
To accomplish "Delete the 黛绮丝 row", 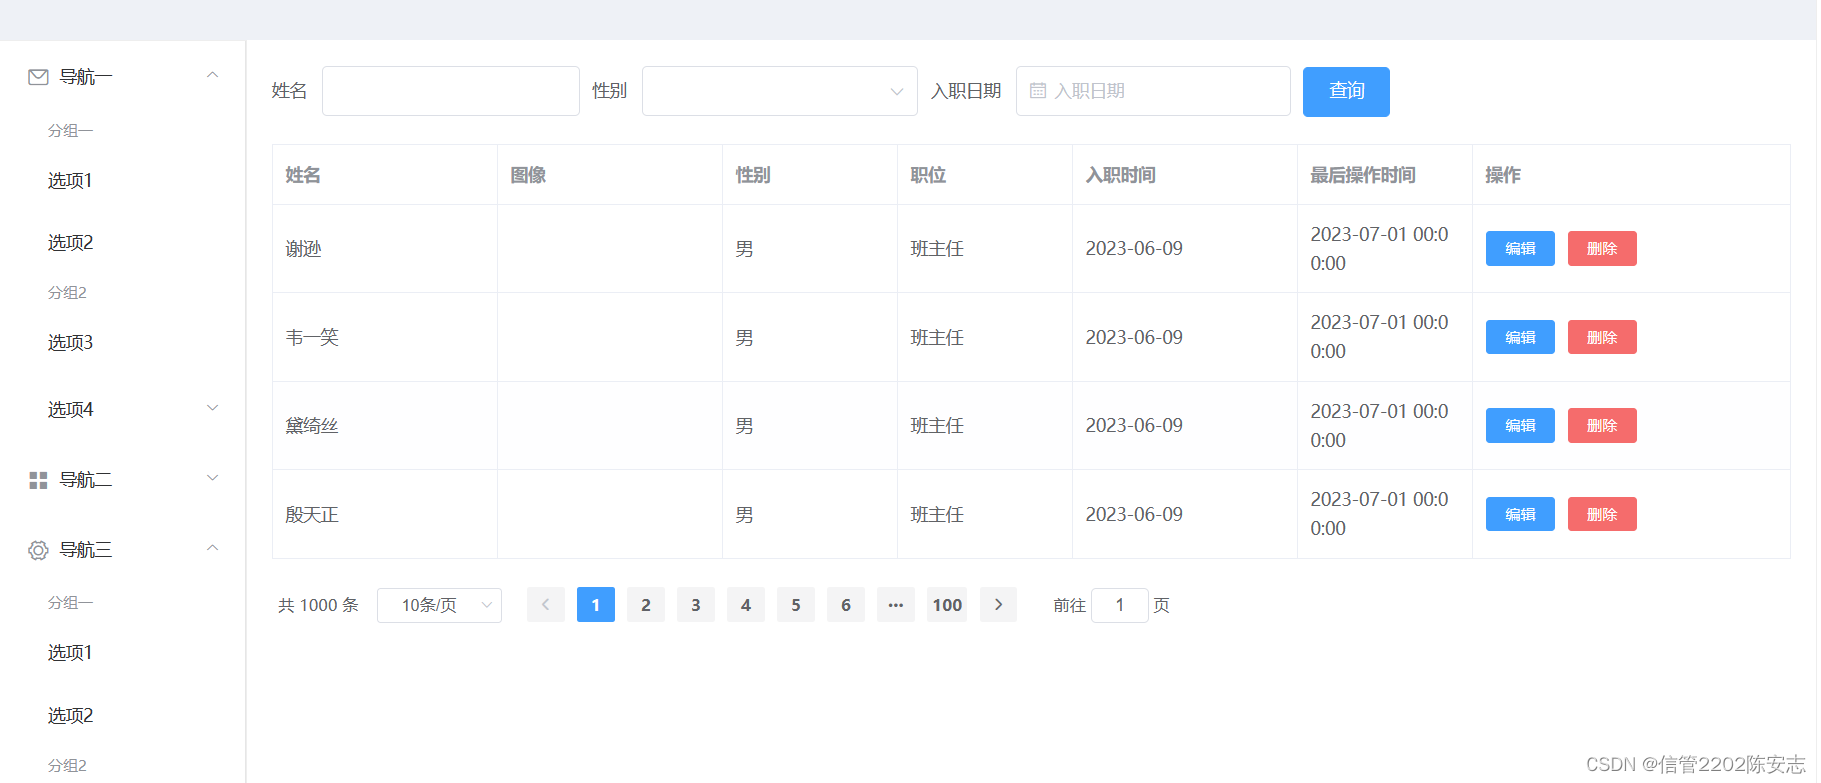I will click(x=1602, y=426).
